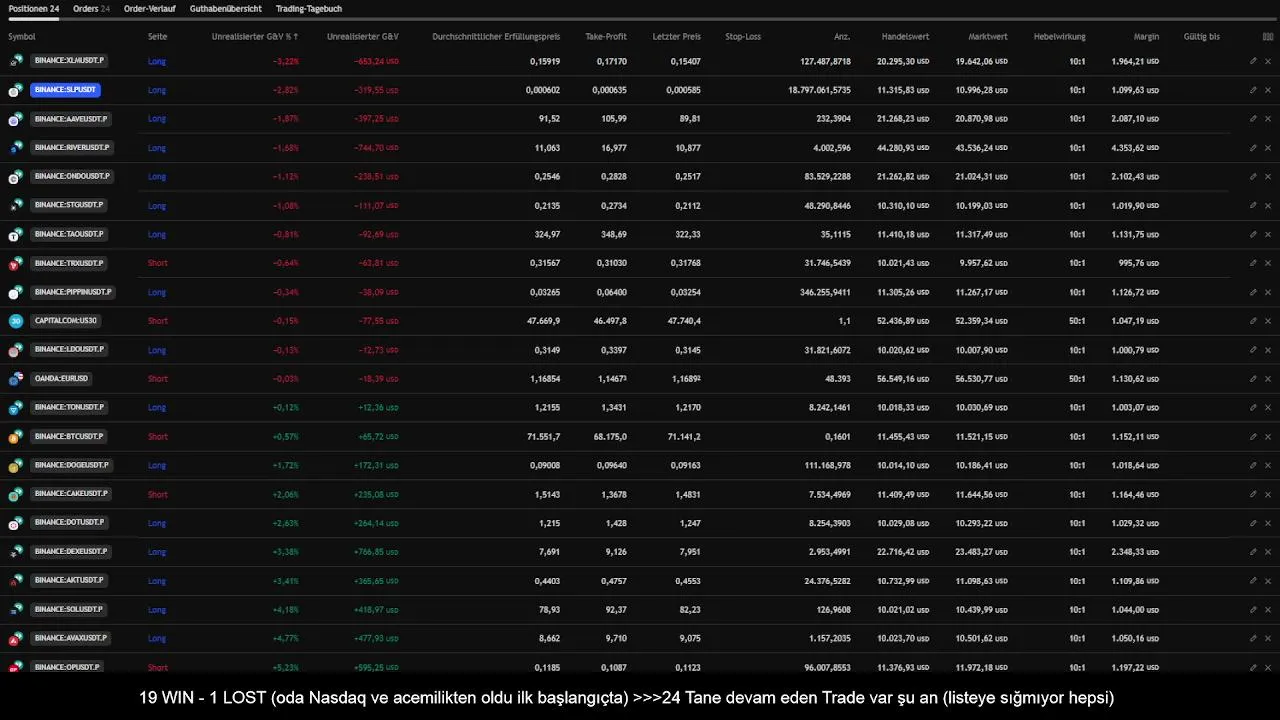Sort by the Unrealisierter G&V % column
Image resolution: width=1280 pixels, height=720 pixels.
[x=254, y=37]
